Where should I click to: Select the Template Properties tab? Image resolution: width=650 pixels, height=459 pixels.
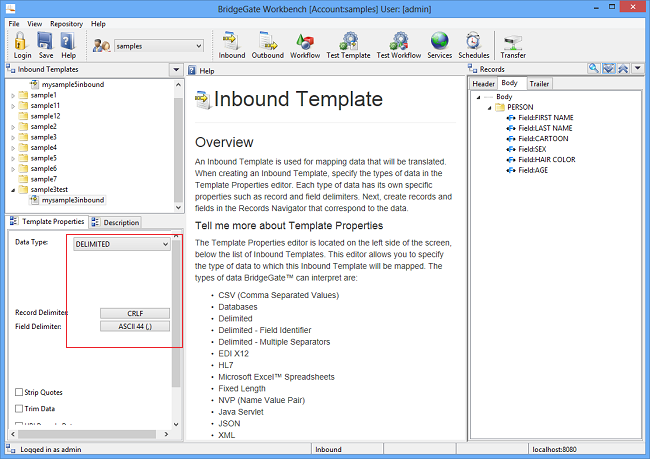coord(48,221)
